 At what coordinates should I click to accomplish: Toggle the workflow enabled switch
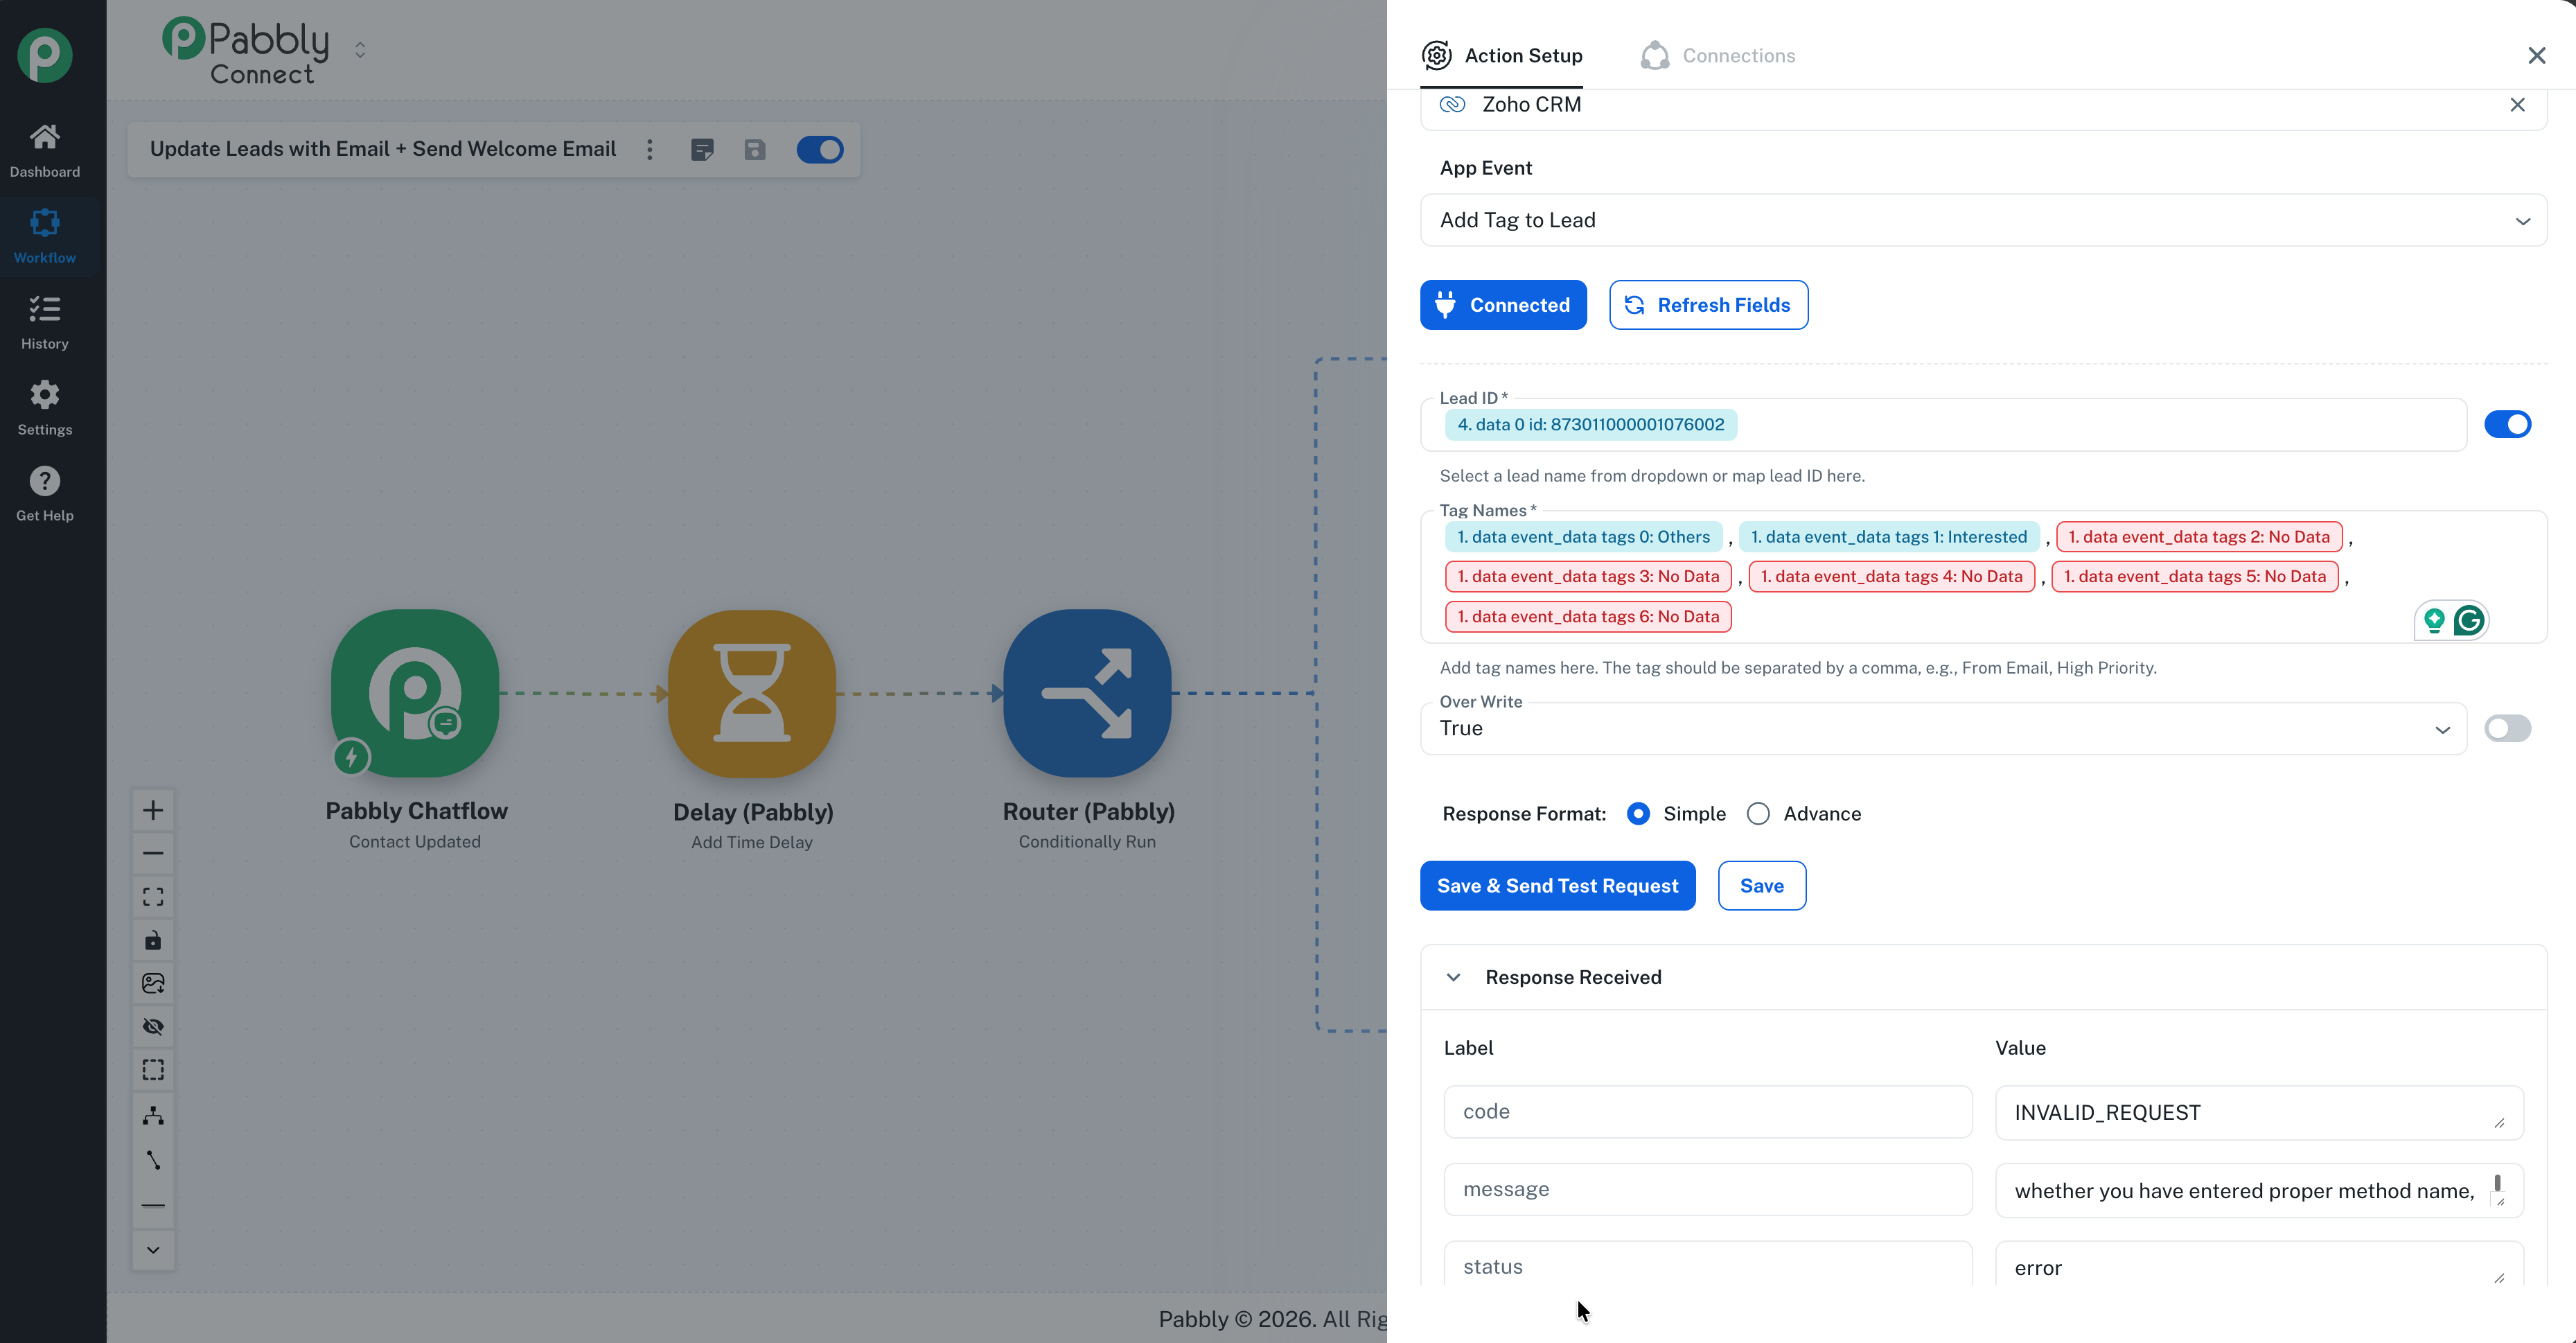[x=819, y=150]
